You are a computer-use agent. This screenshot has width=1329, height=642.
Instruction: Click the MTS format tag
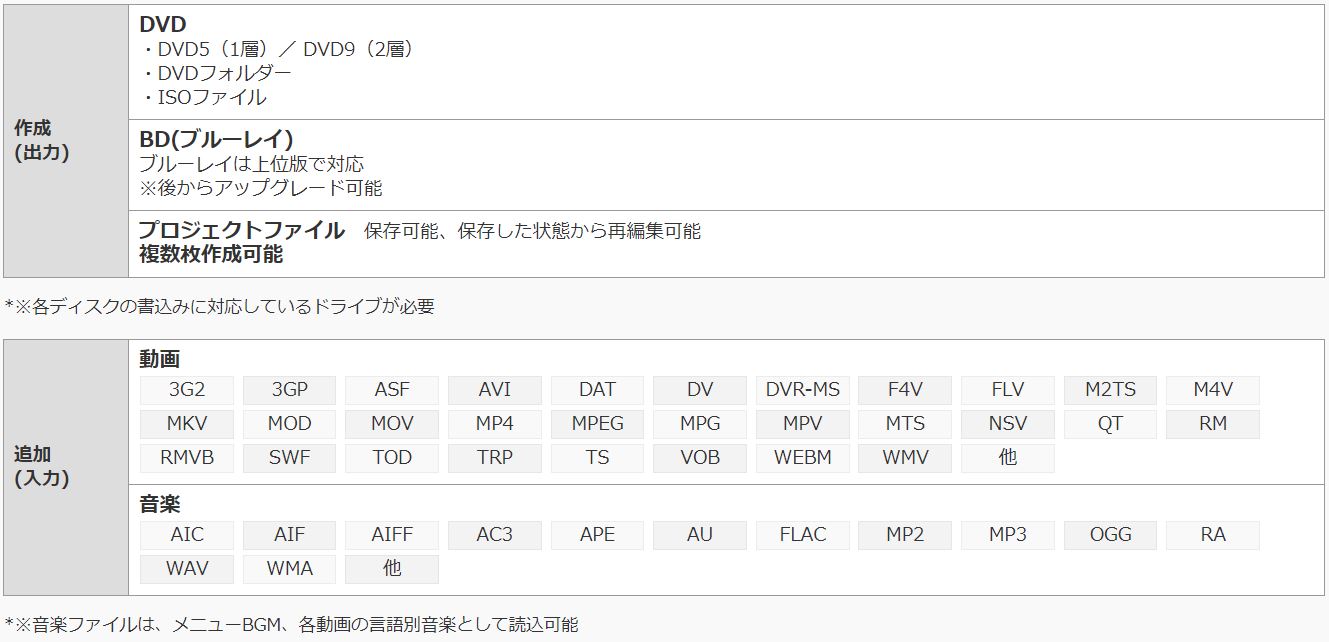[905, 424]
